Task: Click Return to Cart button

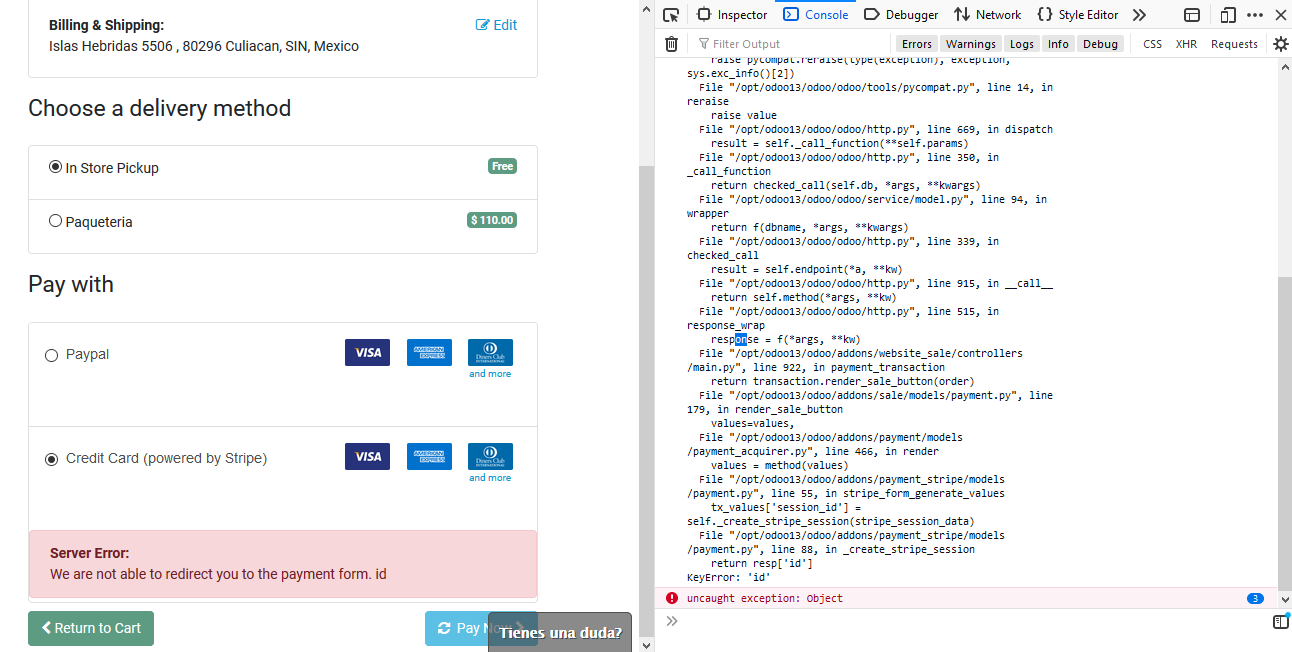Action: [x=90, y=628]
